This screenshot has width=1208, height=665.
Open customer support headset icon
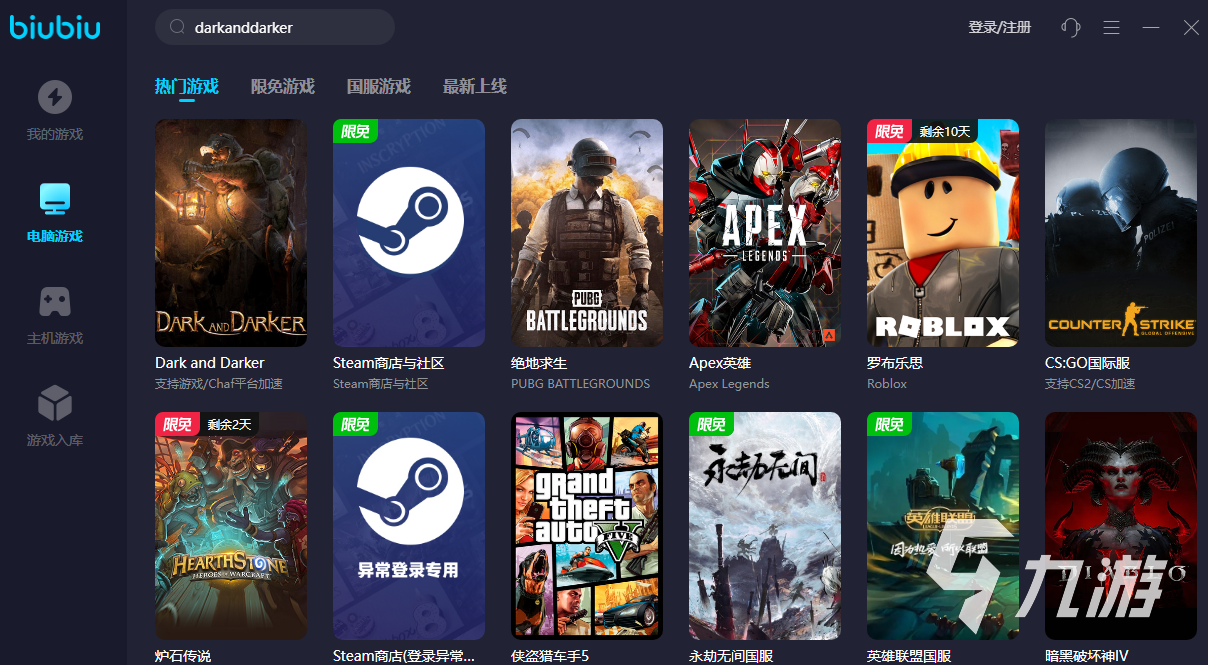coord(1070,28)
